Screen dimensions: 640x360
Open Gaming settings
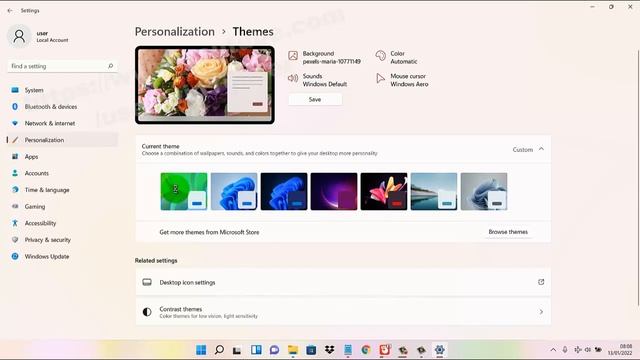coord(62,207)
